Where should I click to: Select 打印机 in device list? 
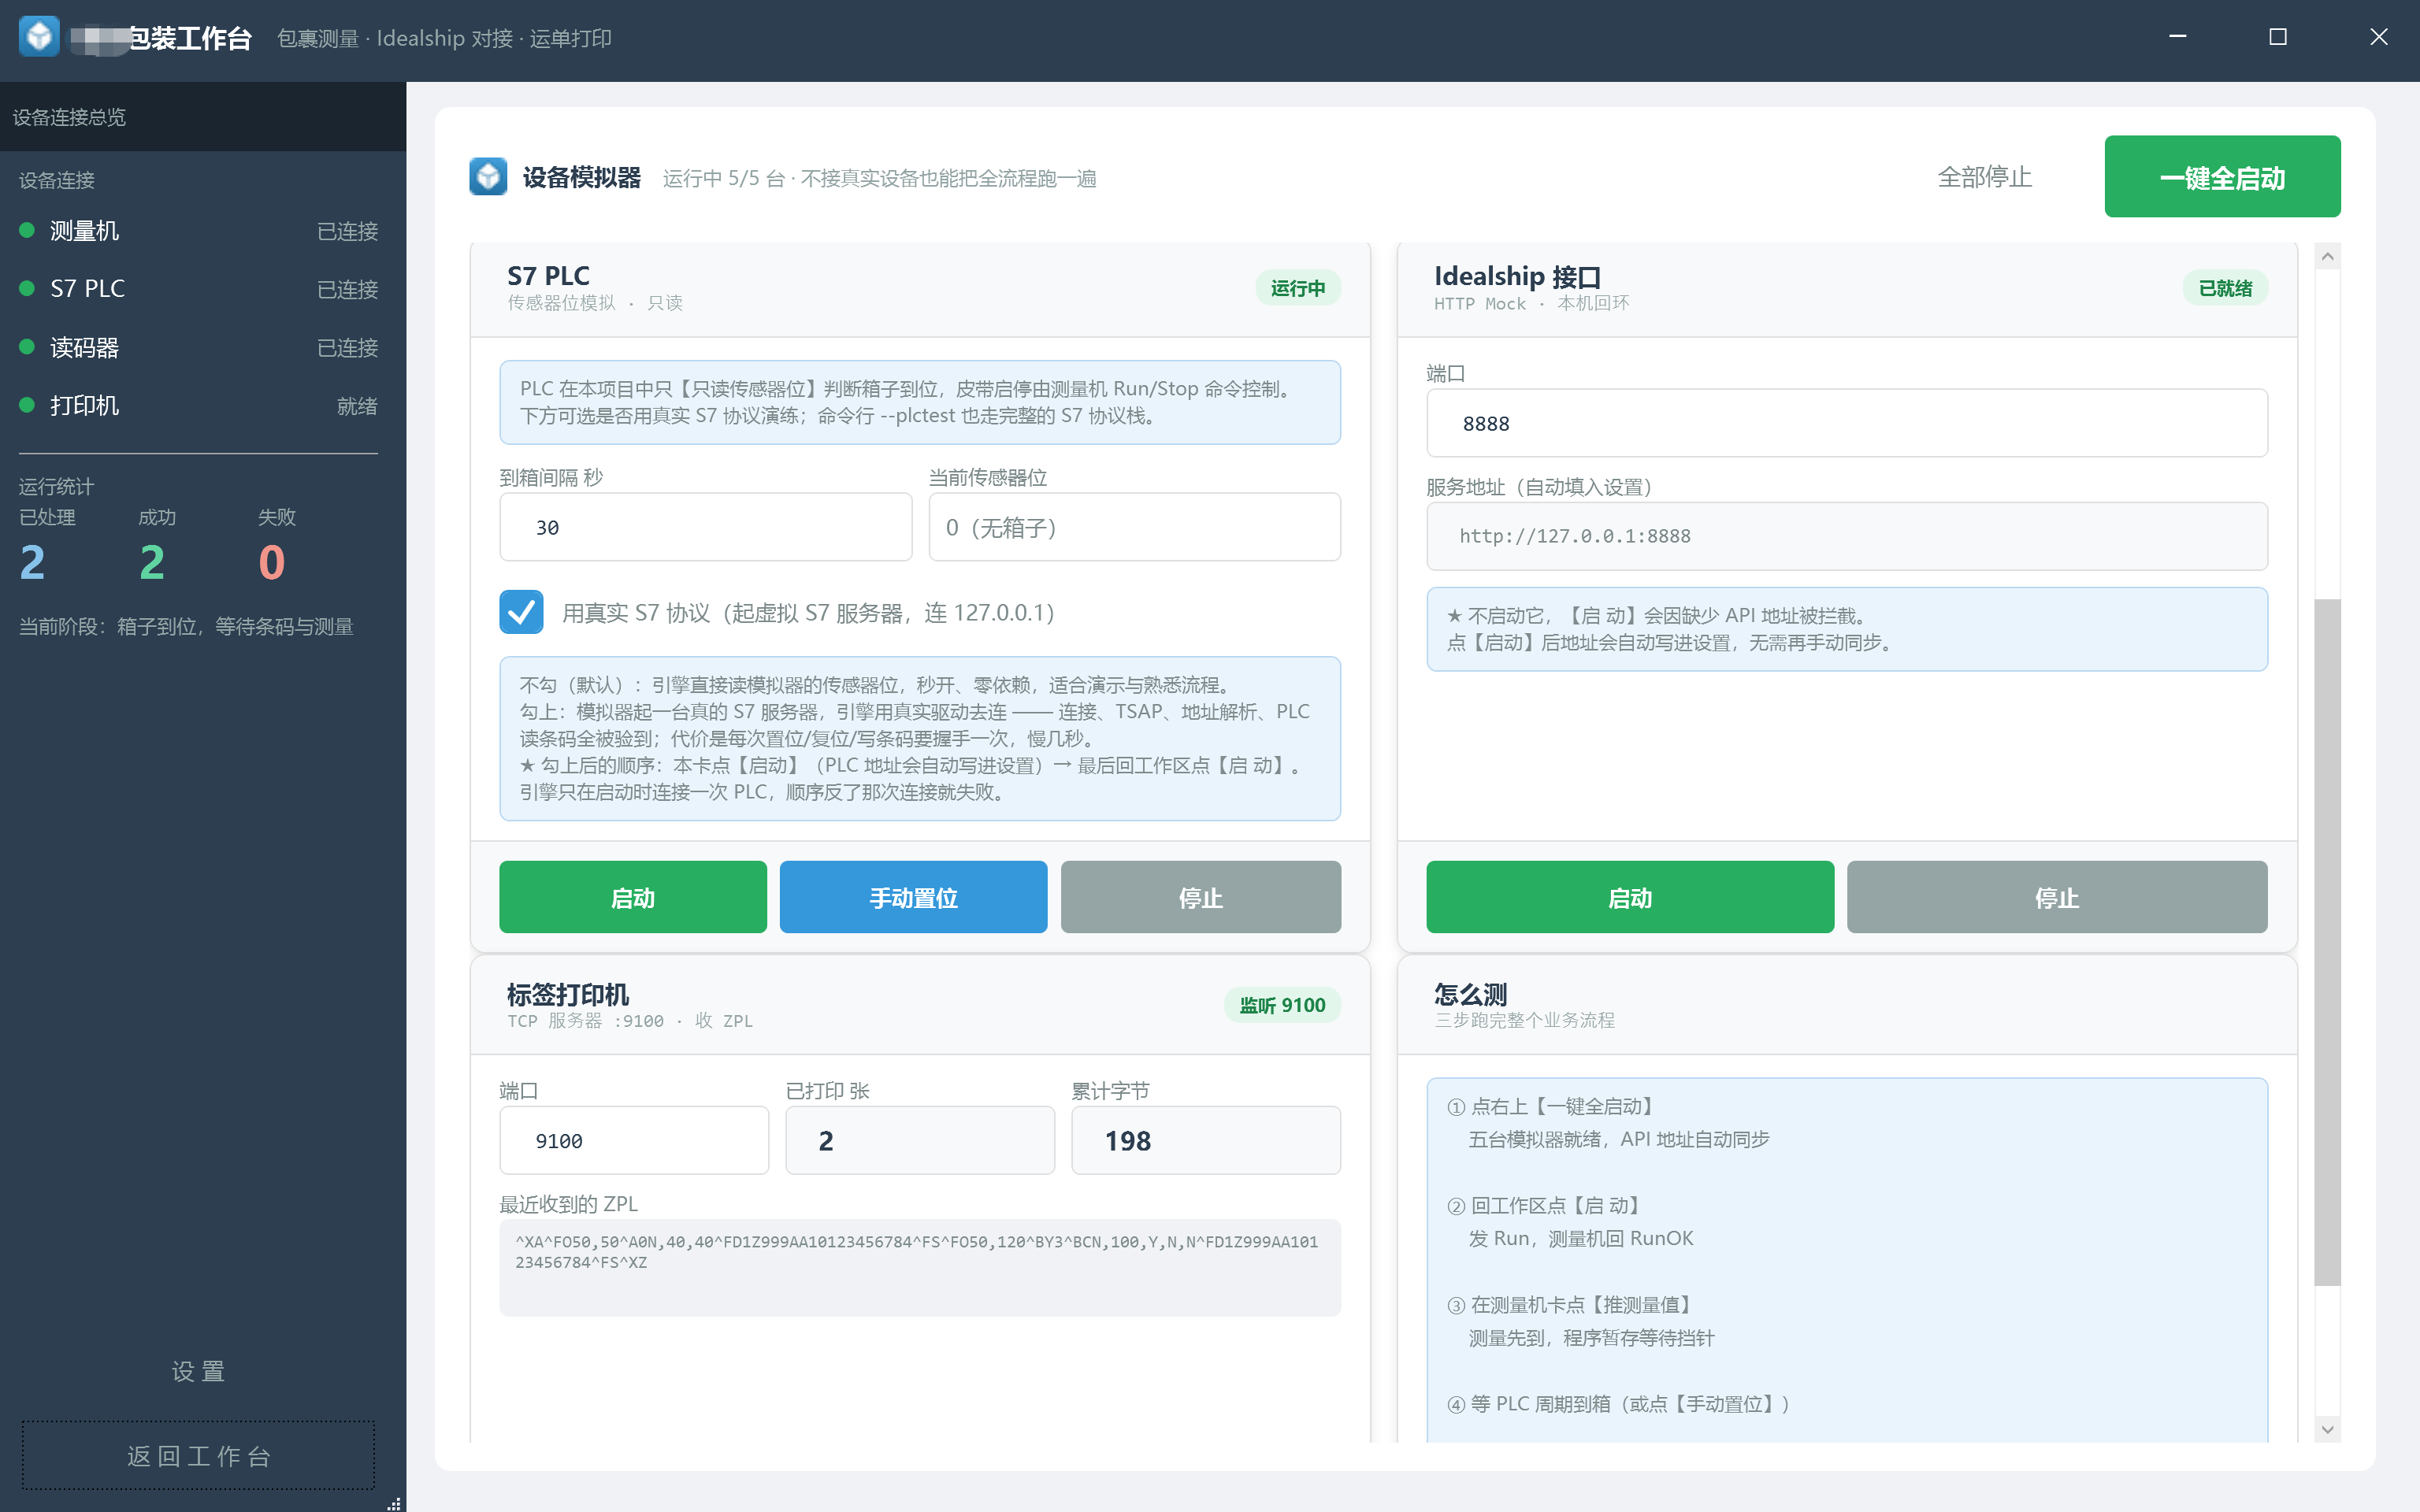[x=199, y=405]
